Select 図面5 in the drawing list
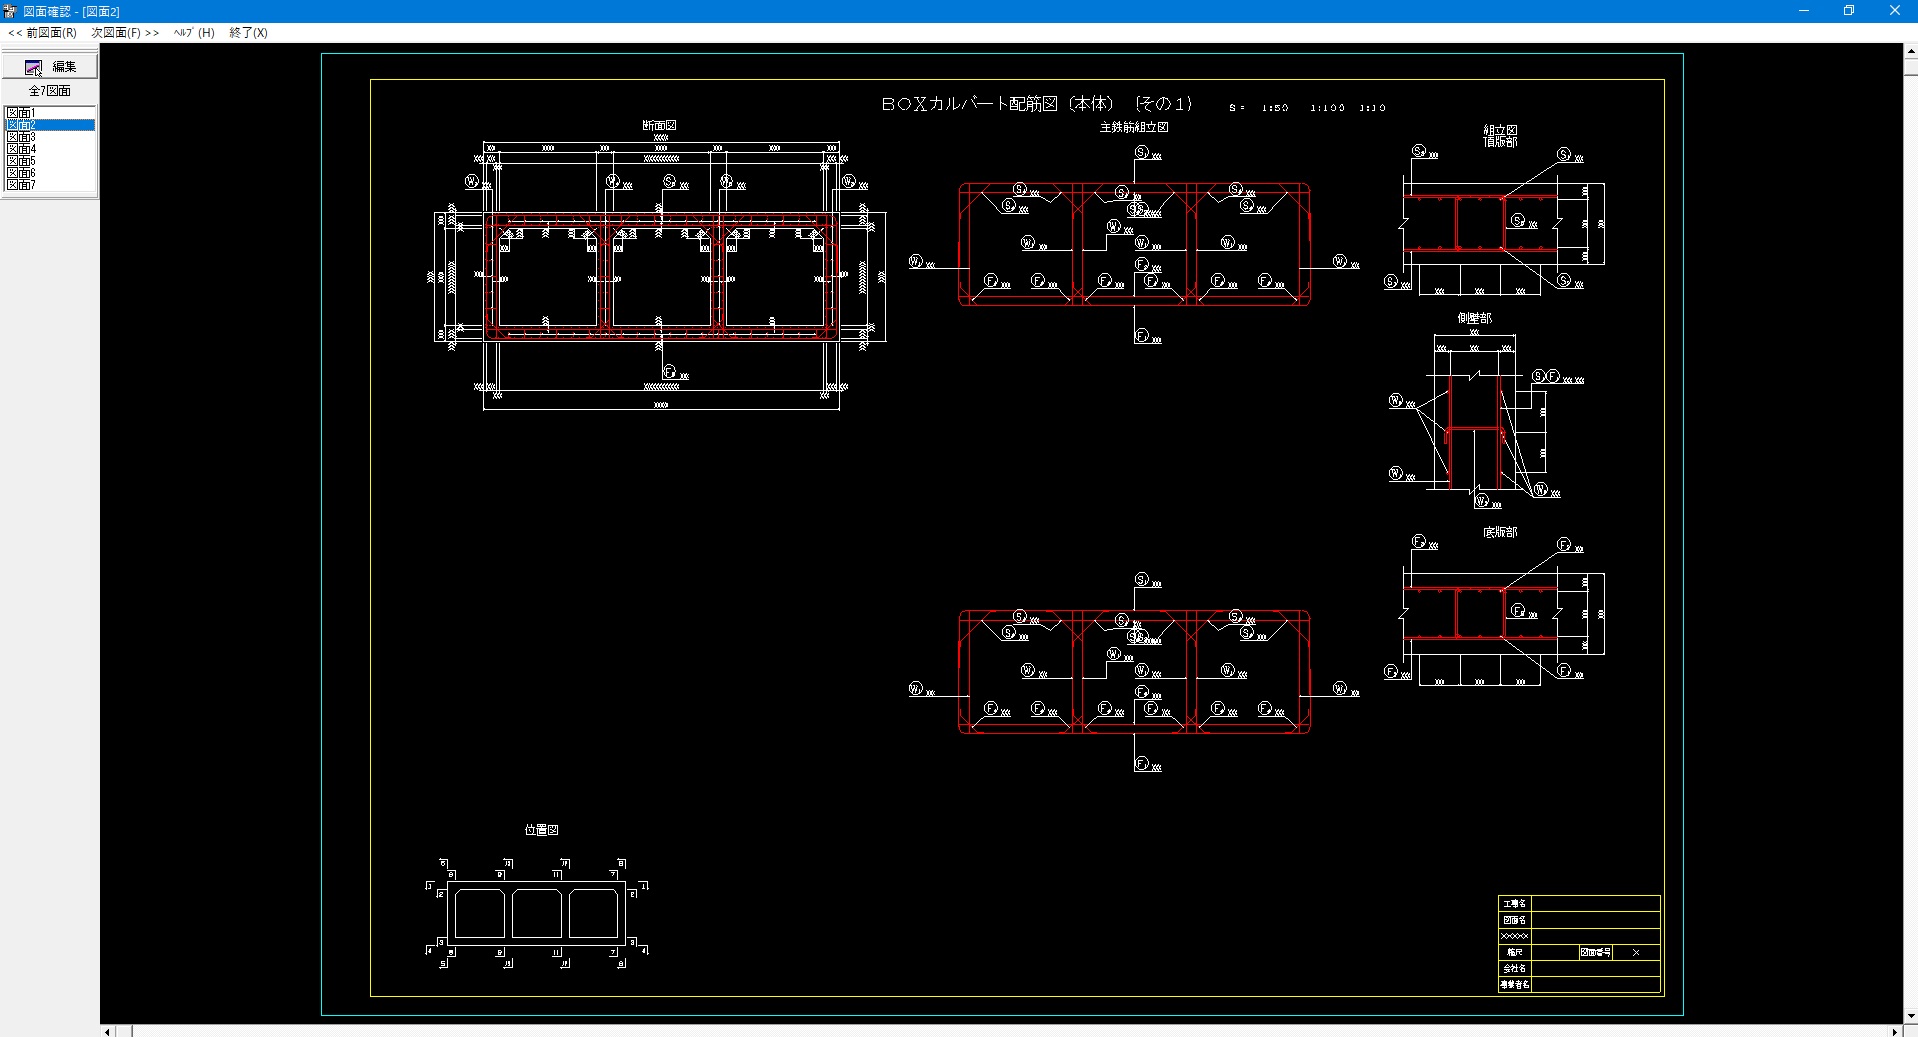The image size is (1918, 1037). 21,161
